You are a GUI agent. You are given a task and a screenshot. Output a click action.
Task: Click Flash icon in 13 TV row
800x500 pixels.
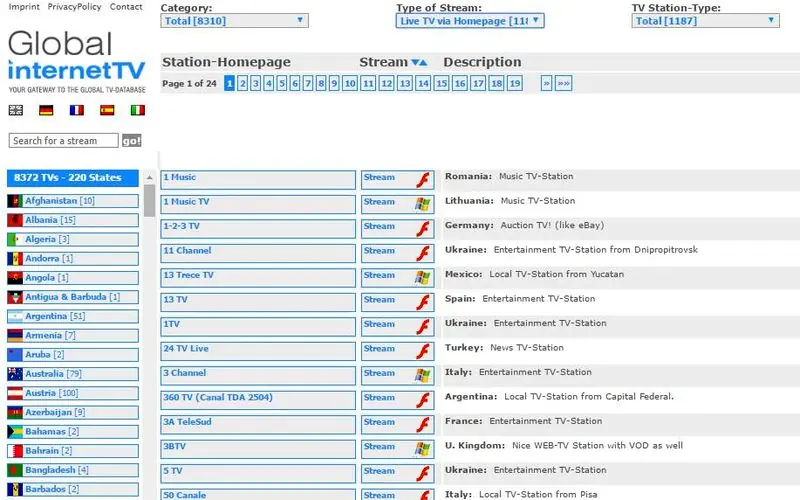422,303
